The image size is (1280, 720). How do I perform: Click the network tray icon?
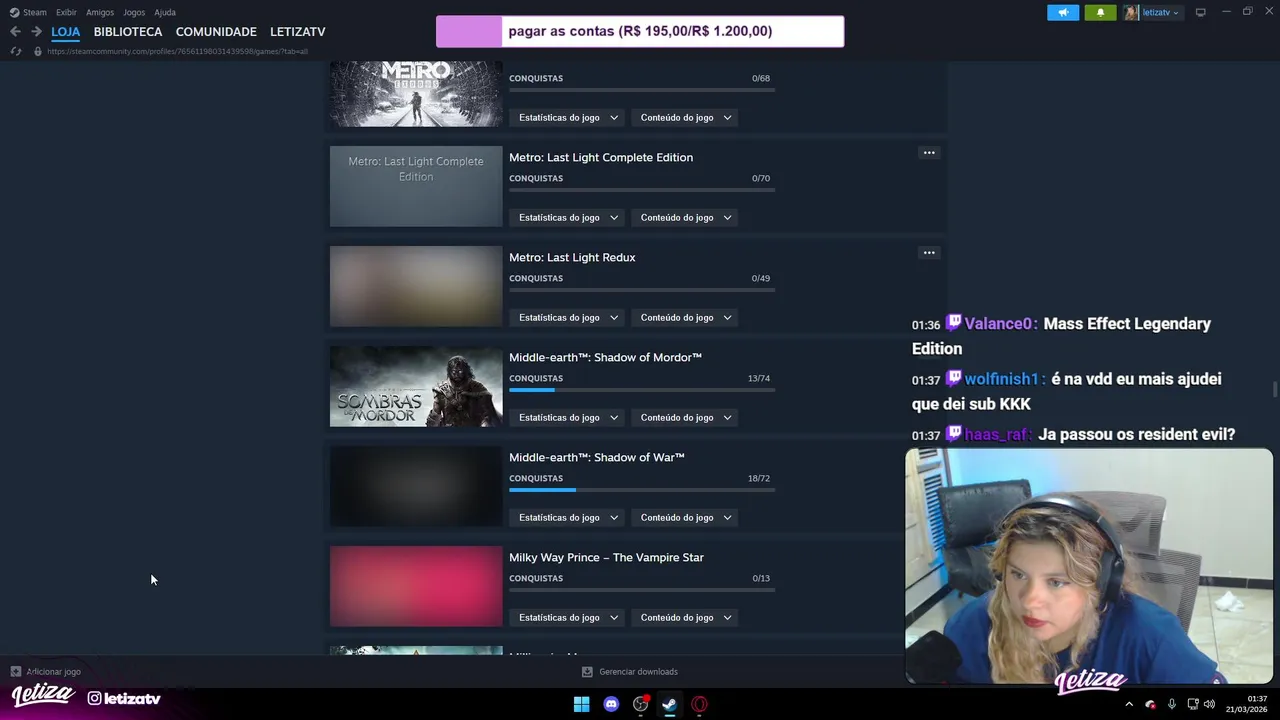[x=1193, y=704]
